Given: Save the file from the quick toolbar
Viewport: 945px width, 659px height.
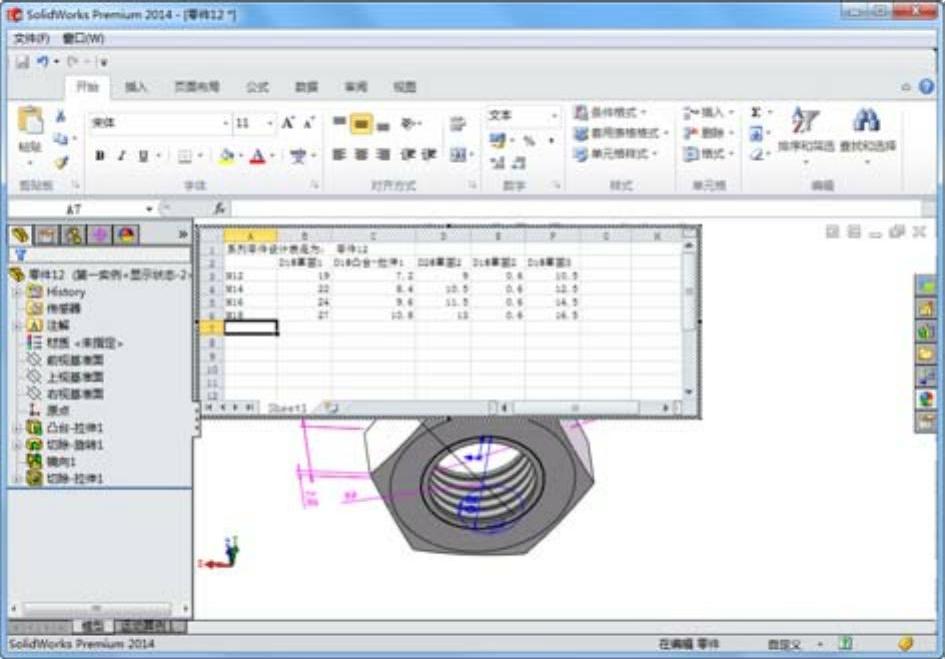Looking at the screenshot, I should point(22,61).
